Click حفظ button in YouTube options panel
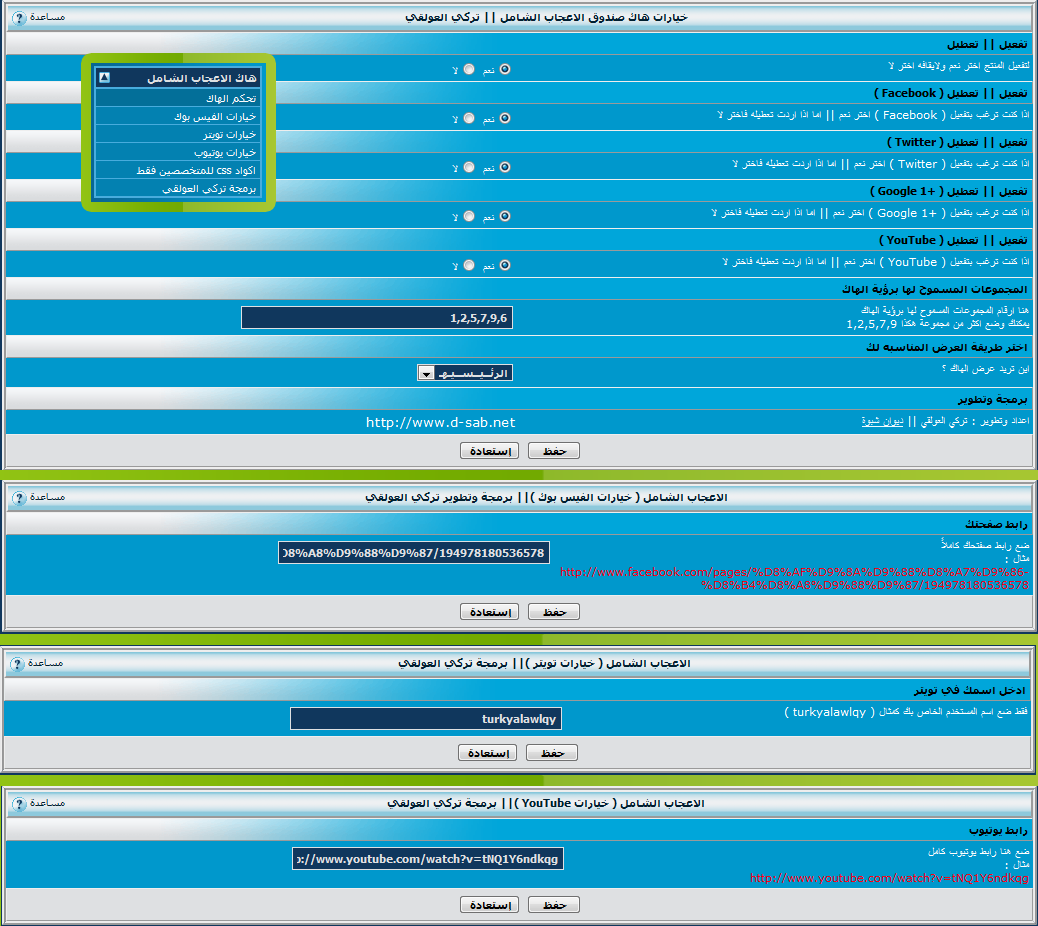This screenshot has height=926, width=1038. click(x=553, y=905)
